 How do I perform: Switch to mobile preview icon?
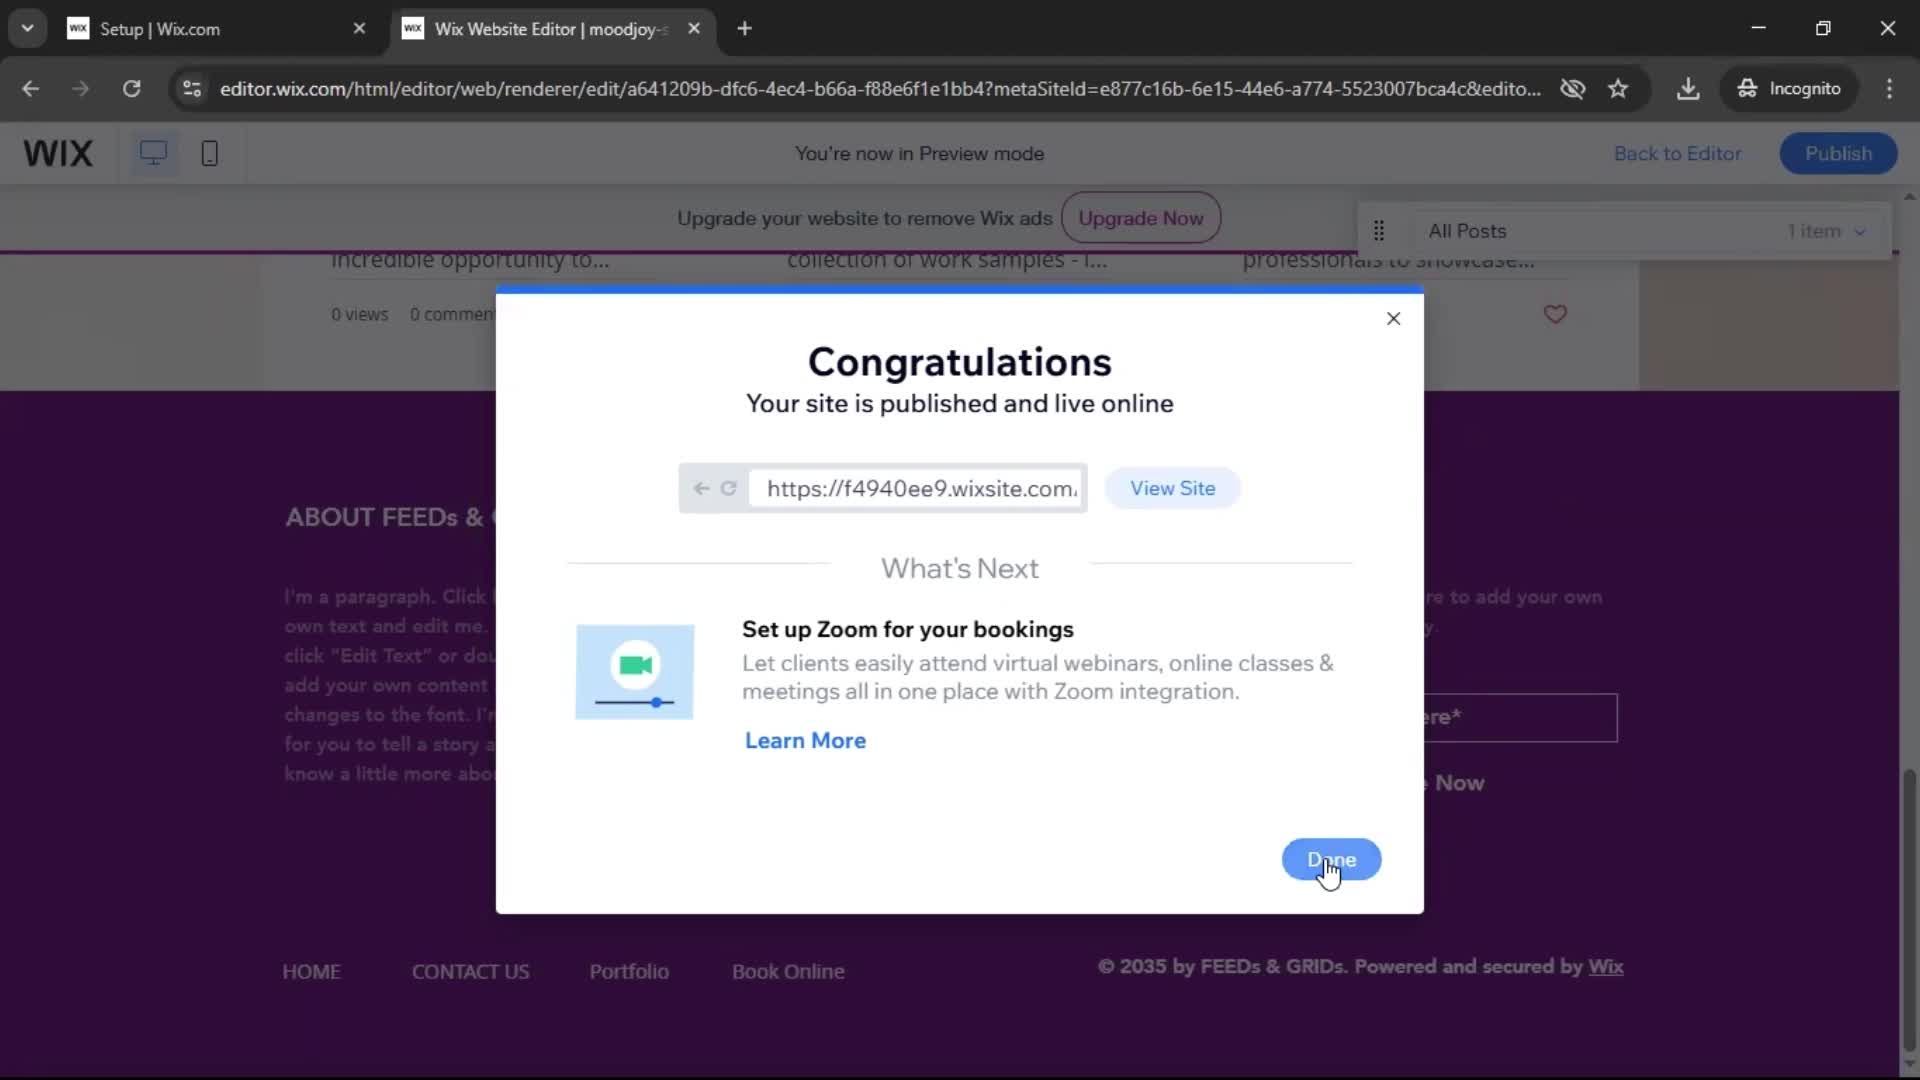tap(209, 153)
